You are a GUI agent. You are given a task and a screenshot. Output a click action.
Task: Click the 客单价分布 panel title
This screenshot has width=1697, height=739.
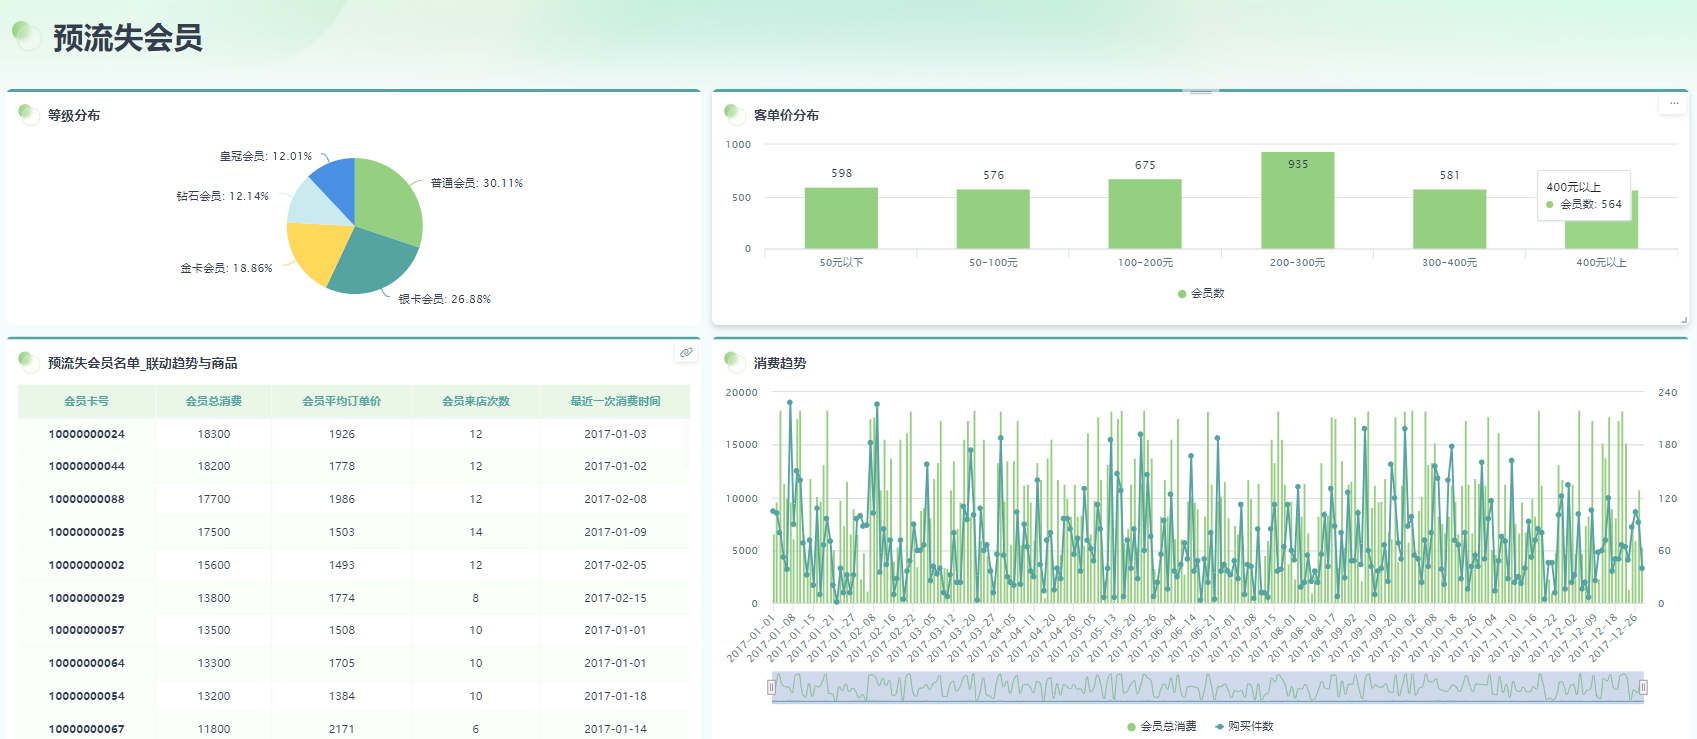tap(786, 115)
